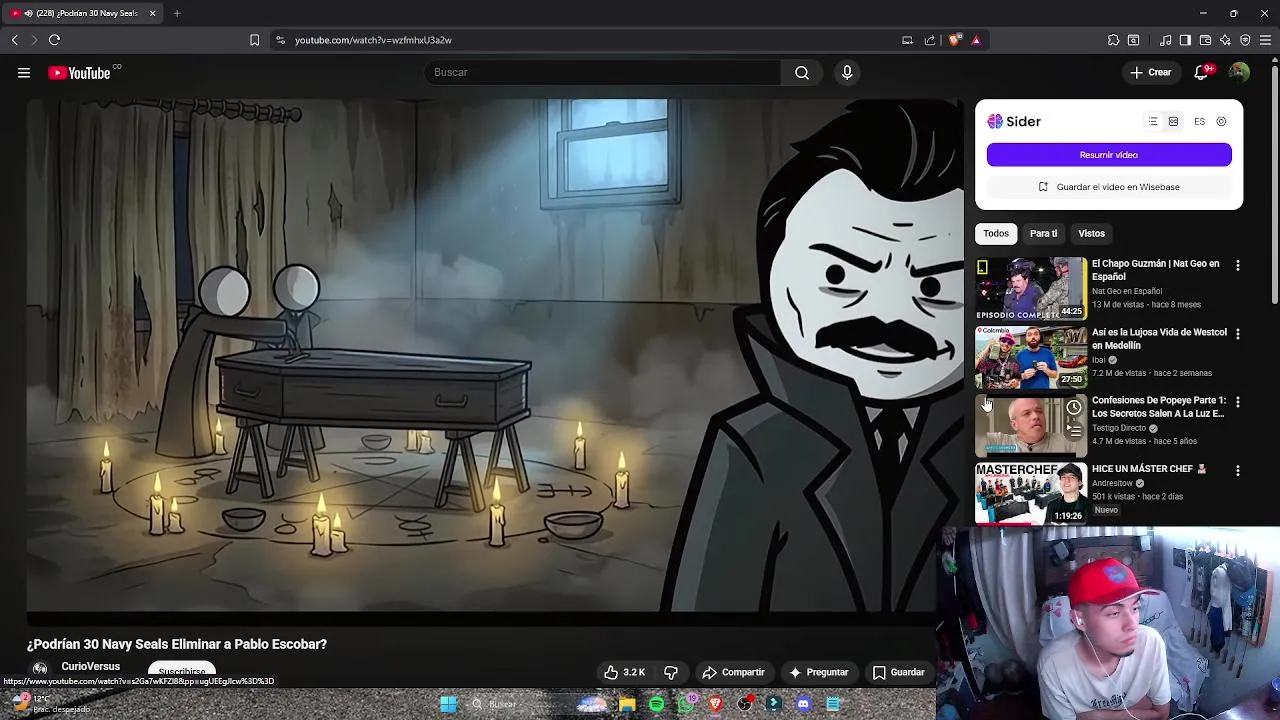The image size is (1280, 720).
Task: Open the El Chapo Guzmán video thumbnail
Action: [1031, 289]
